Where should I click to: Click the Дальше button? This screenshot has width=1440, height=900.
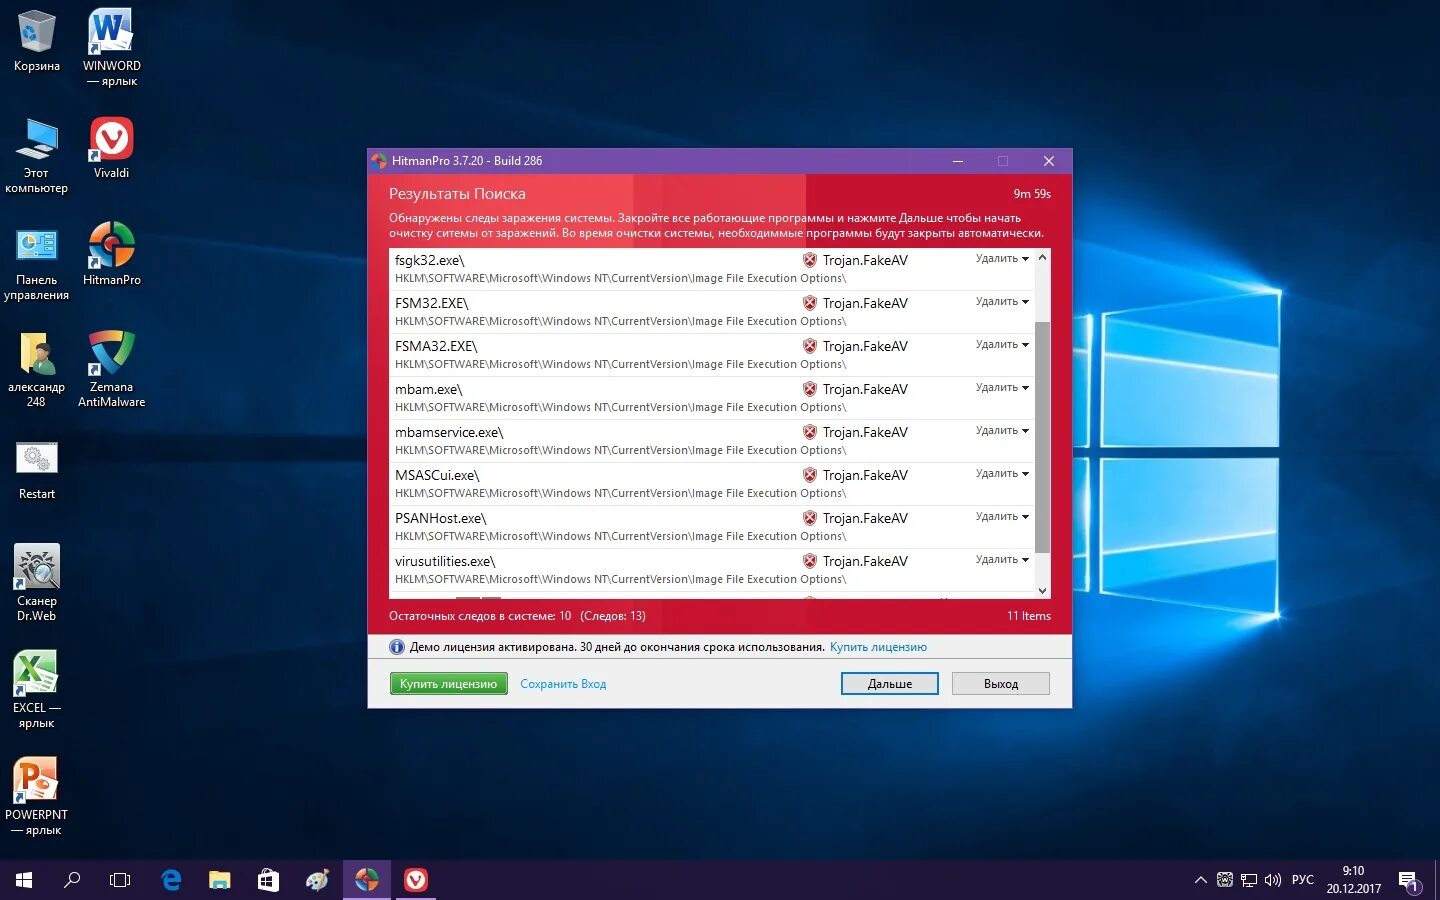pyautogui.click(x=890, y=684)
